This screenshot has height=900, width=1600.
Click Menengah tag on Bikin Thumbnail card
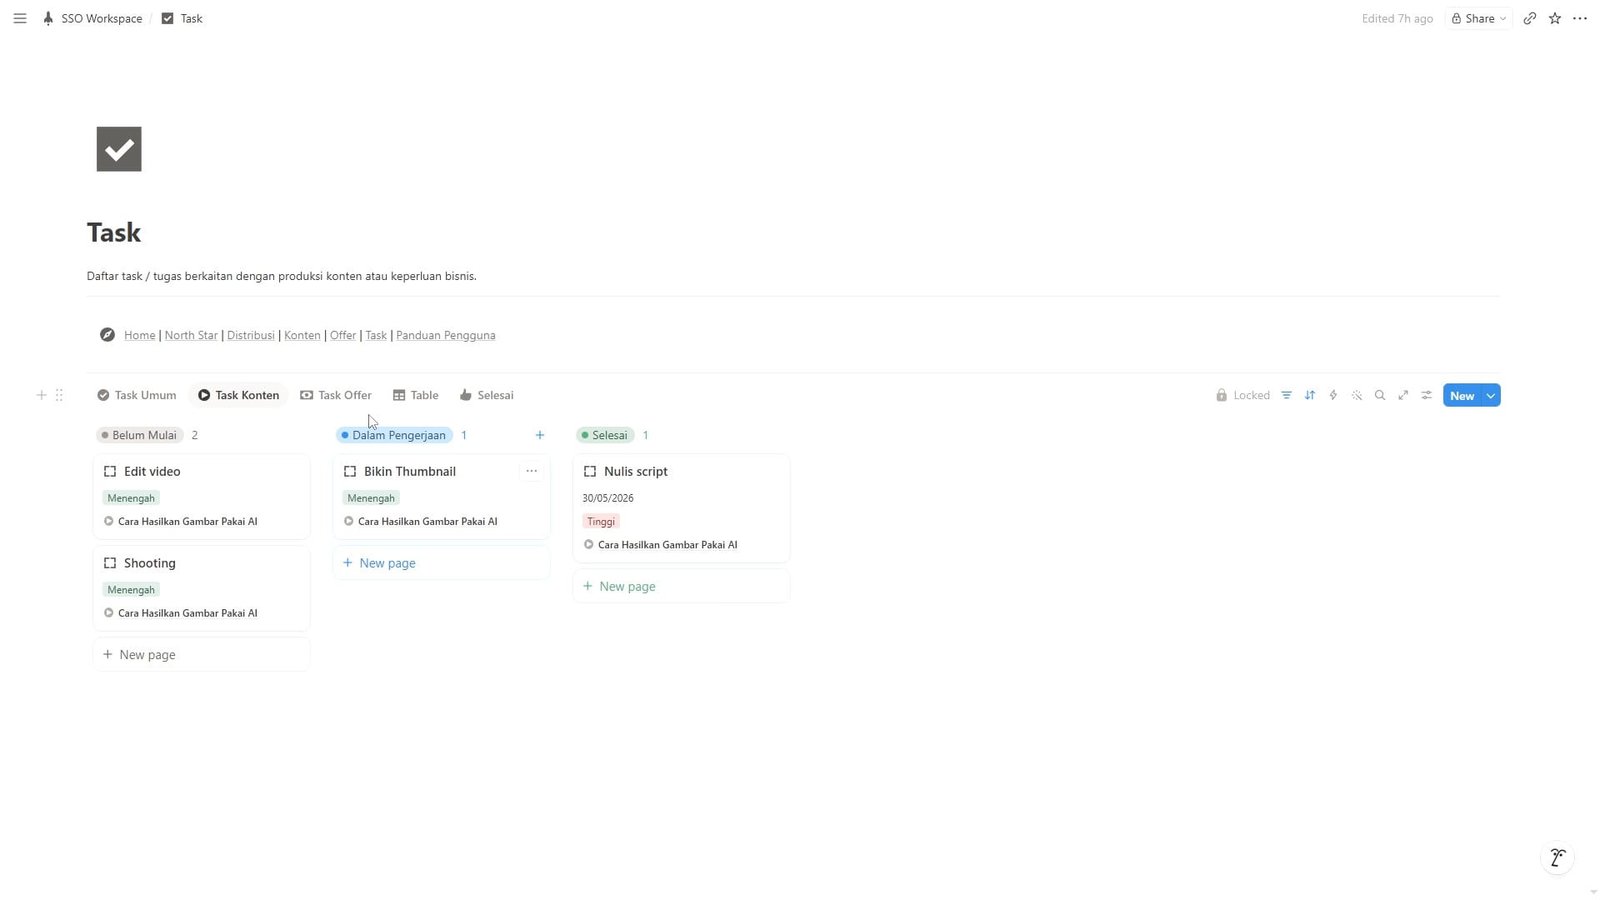click(x=371, y=498)
